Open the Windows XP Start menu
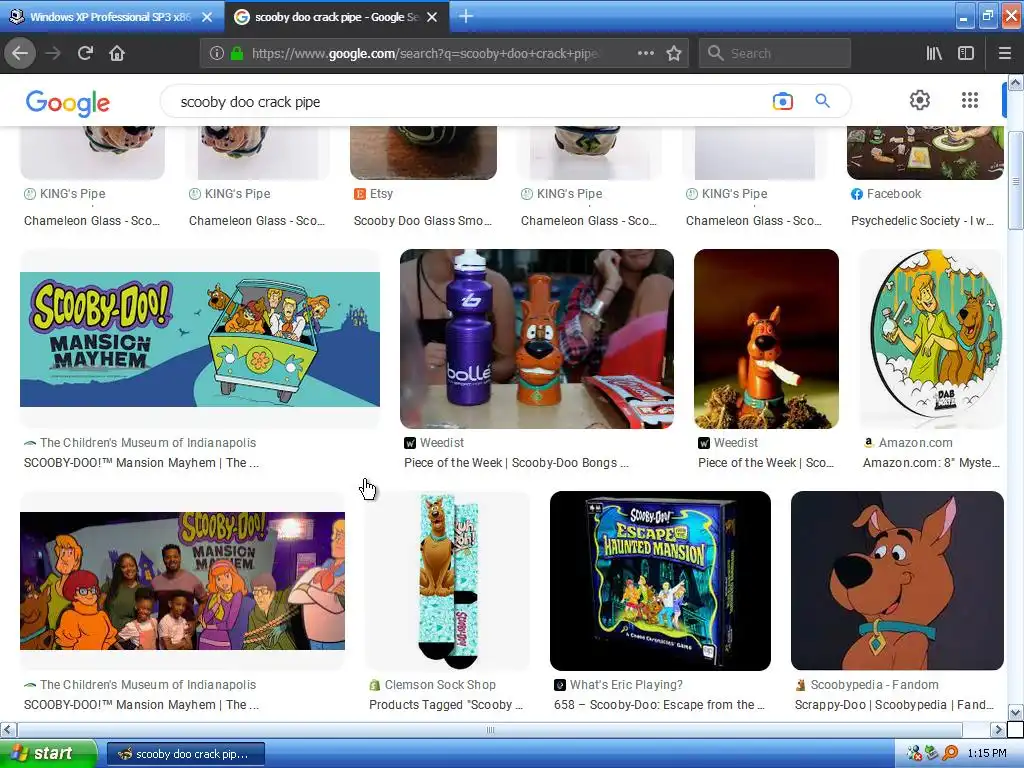This screenshot has width=1024, height=768. point(48,753)
